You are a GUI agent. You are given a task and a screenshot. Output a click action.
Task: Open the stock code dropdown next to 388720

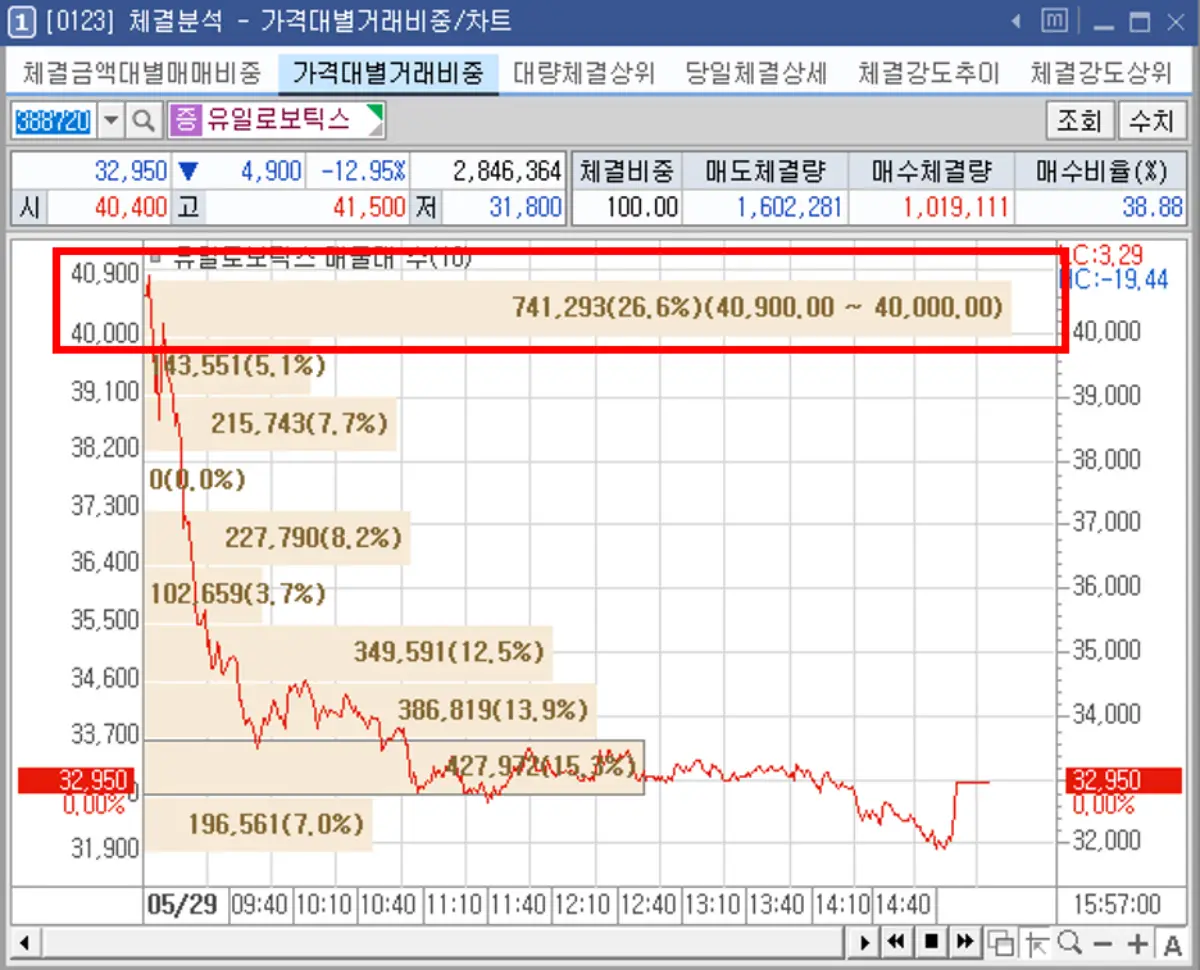[110, 120]
